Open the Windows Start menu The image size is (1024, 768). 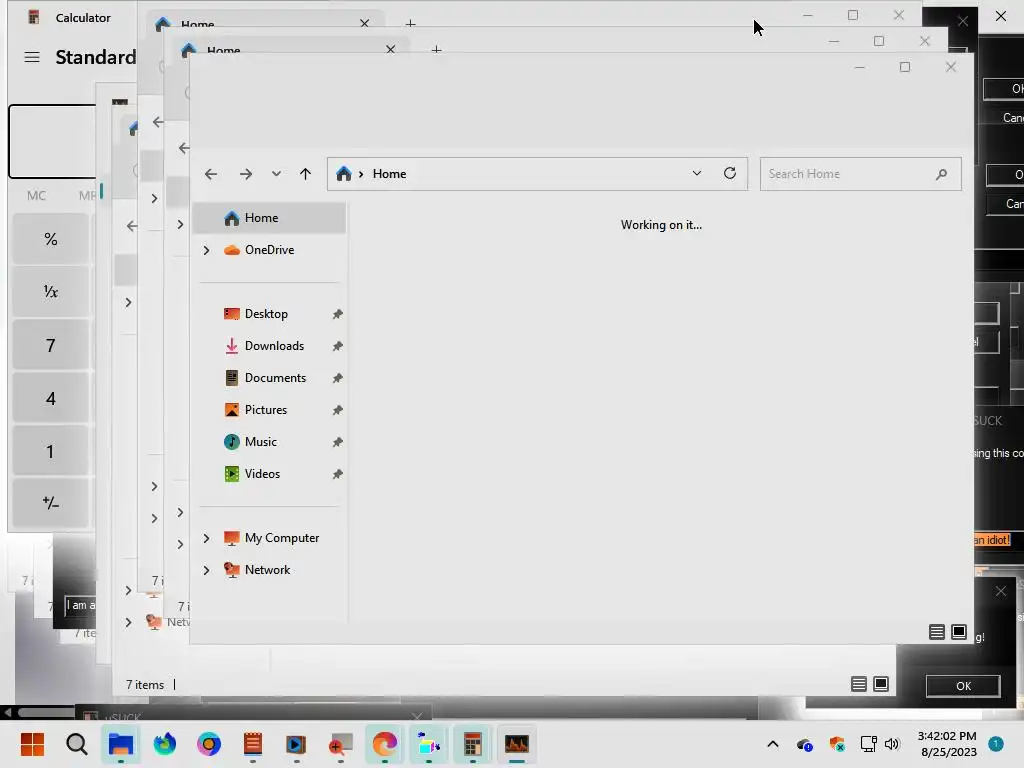[32, 744]
